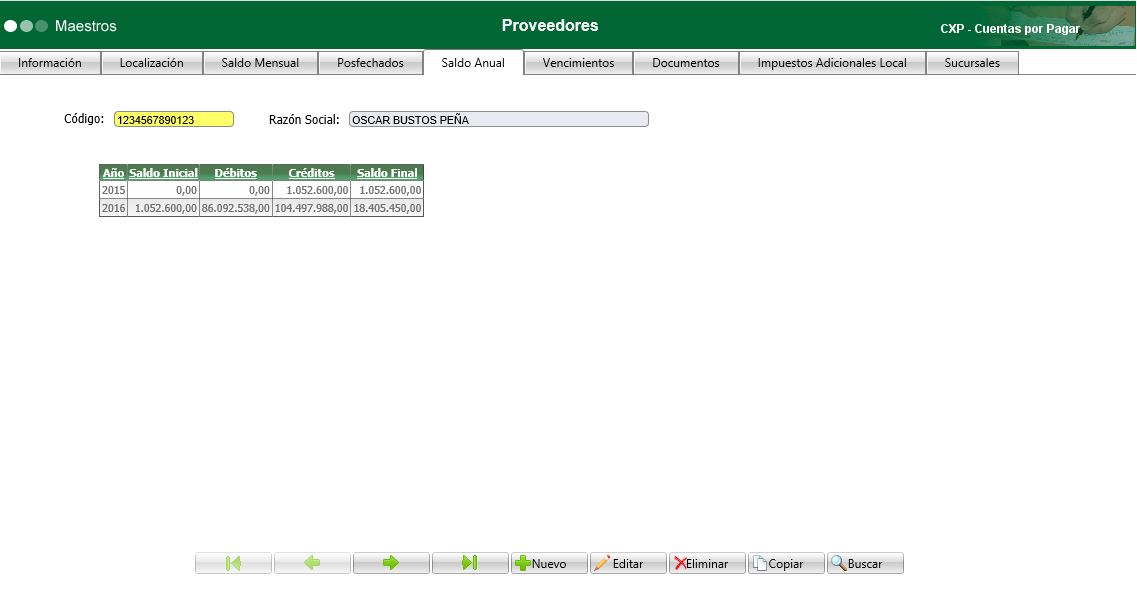Click the Código input field

click(x=174, y=120)
